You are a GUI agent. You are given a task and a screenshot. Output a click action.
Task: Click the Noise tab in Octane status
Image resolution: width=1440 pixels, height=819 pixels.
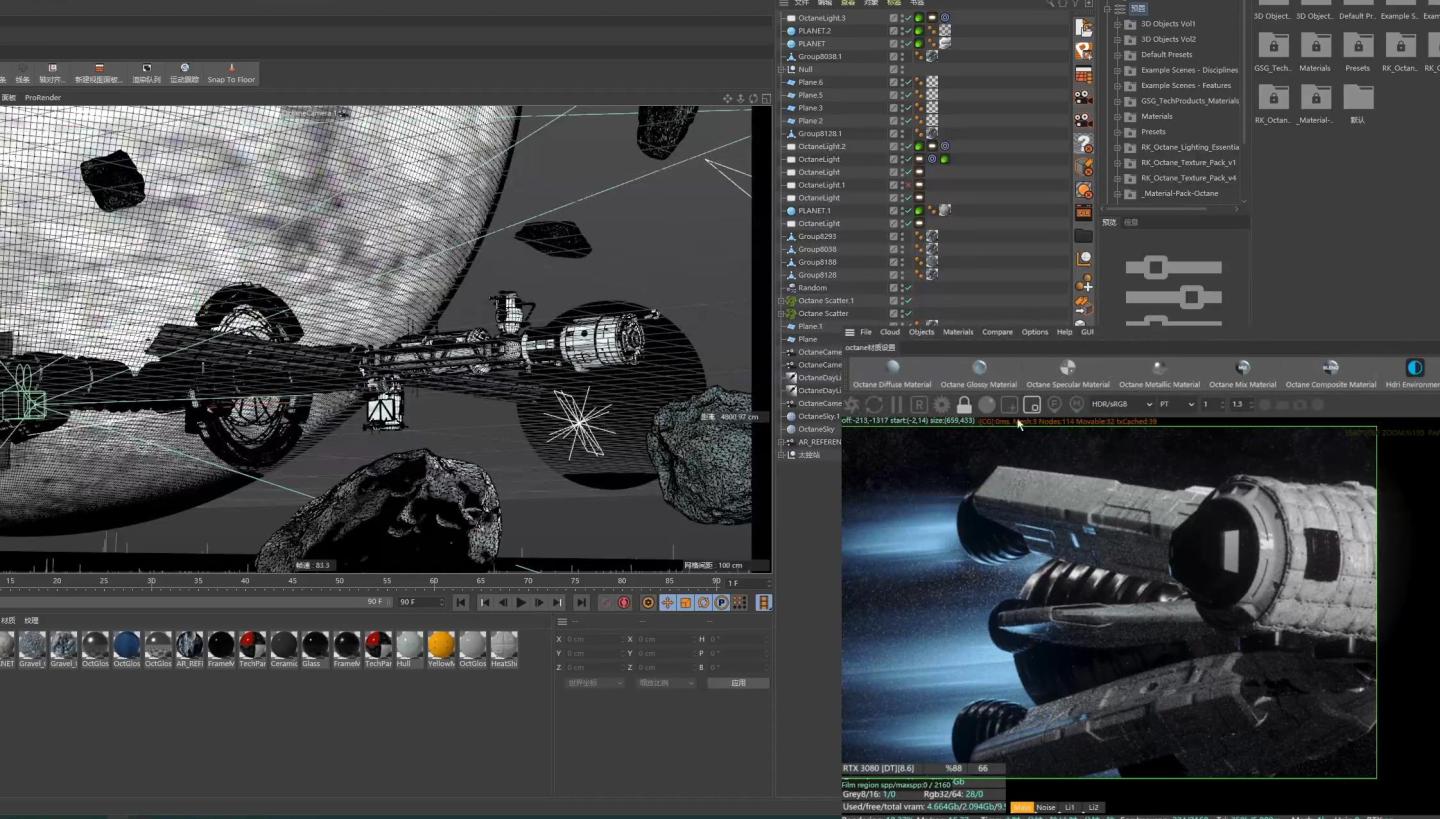[1046, 807]
